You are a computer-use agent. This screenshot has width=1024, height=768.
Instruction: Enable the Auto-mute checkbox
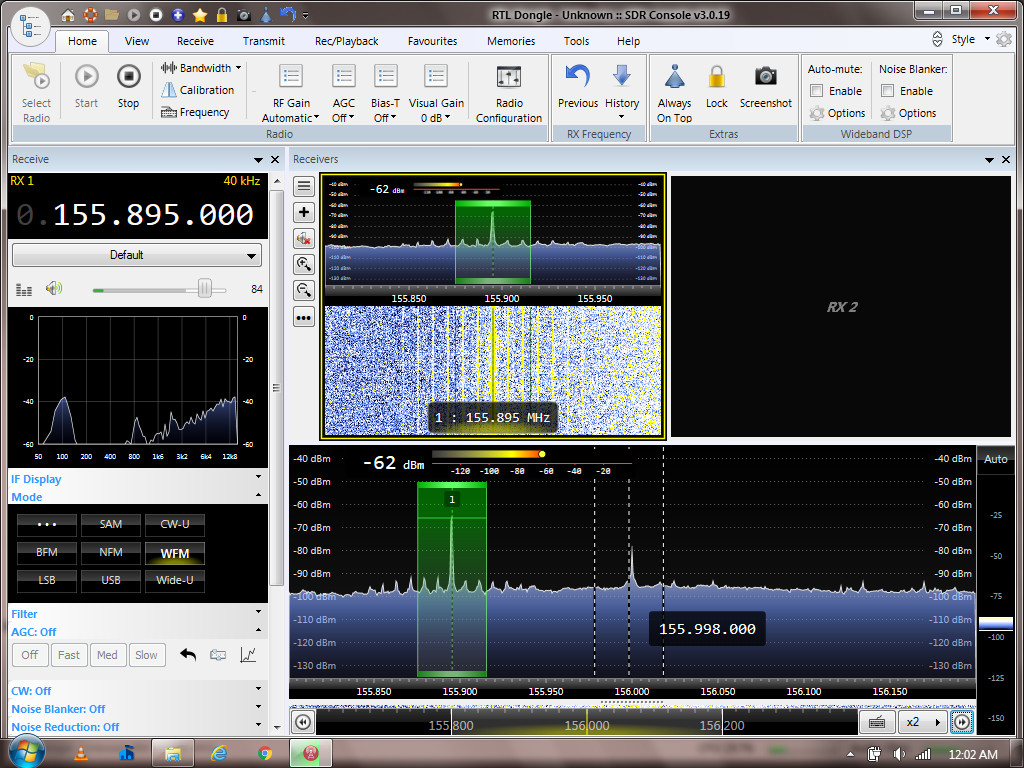tap(817, 91)
